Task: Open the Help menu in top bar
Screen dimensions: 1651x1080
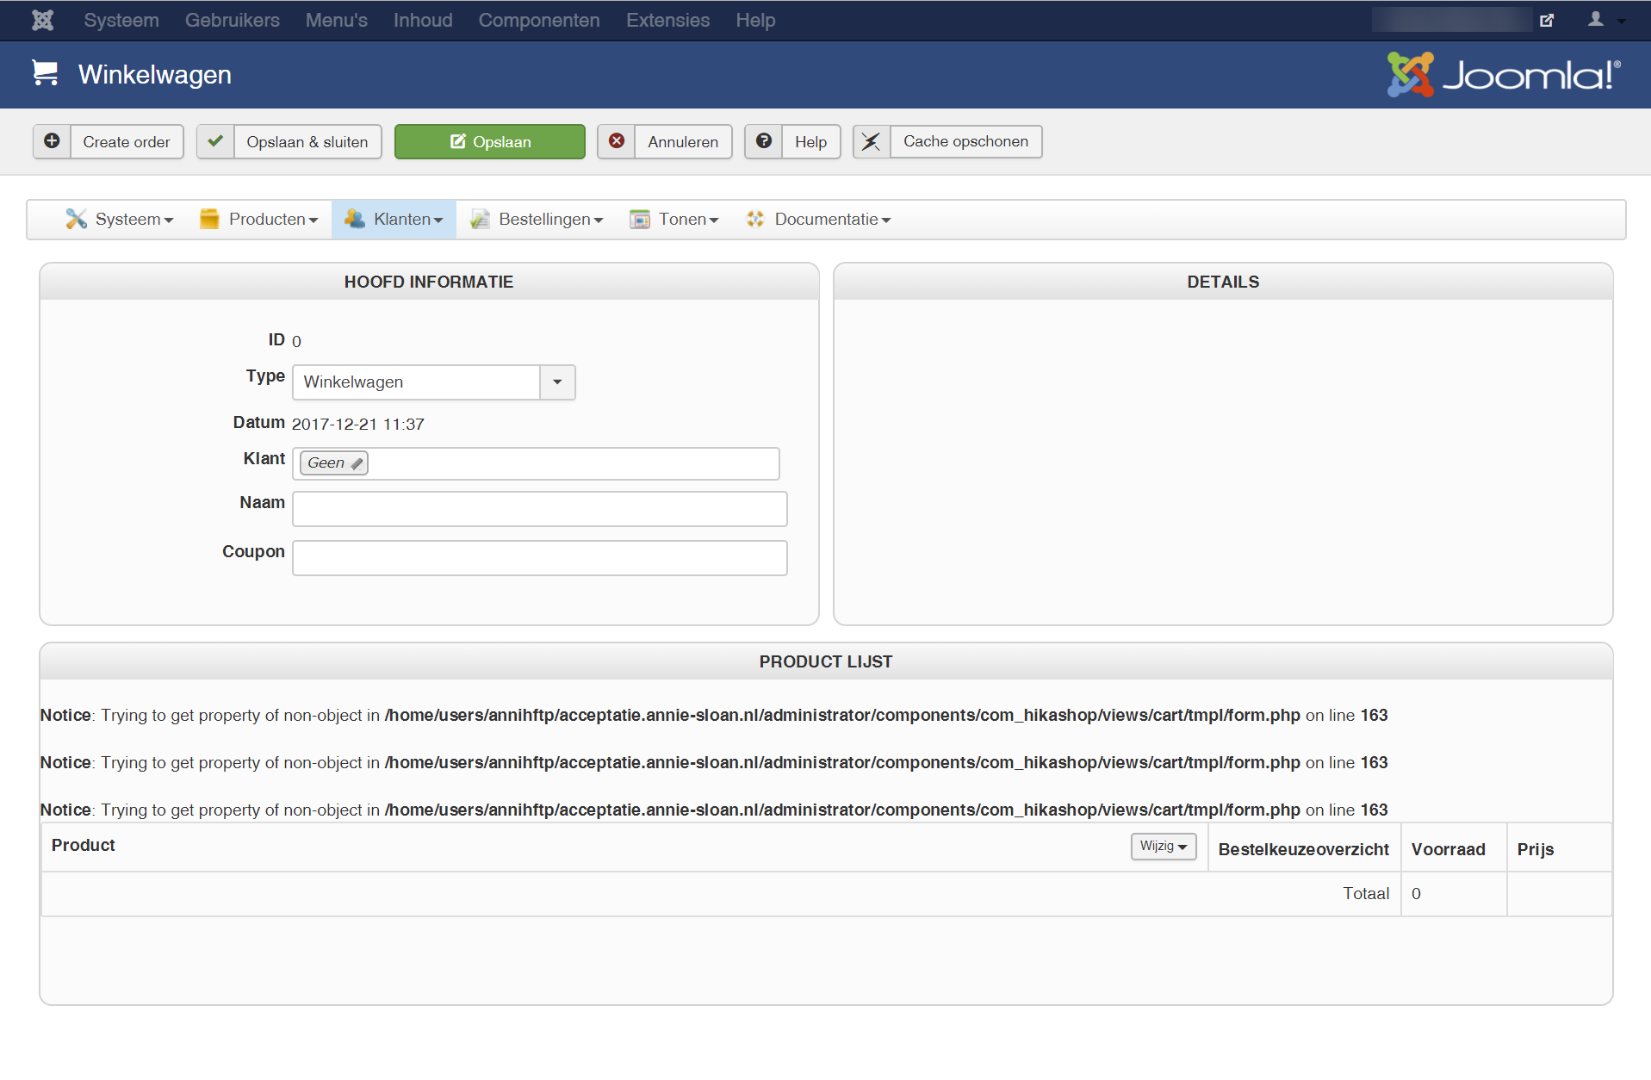Action: tap(755, 20)
